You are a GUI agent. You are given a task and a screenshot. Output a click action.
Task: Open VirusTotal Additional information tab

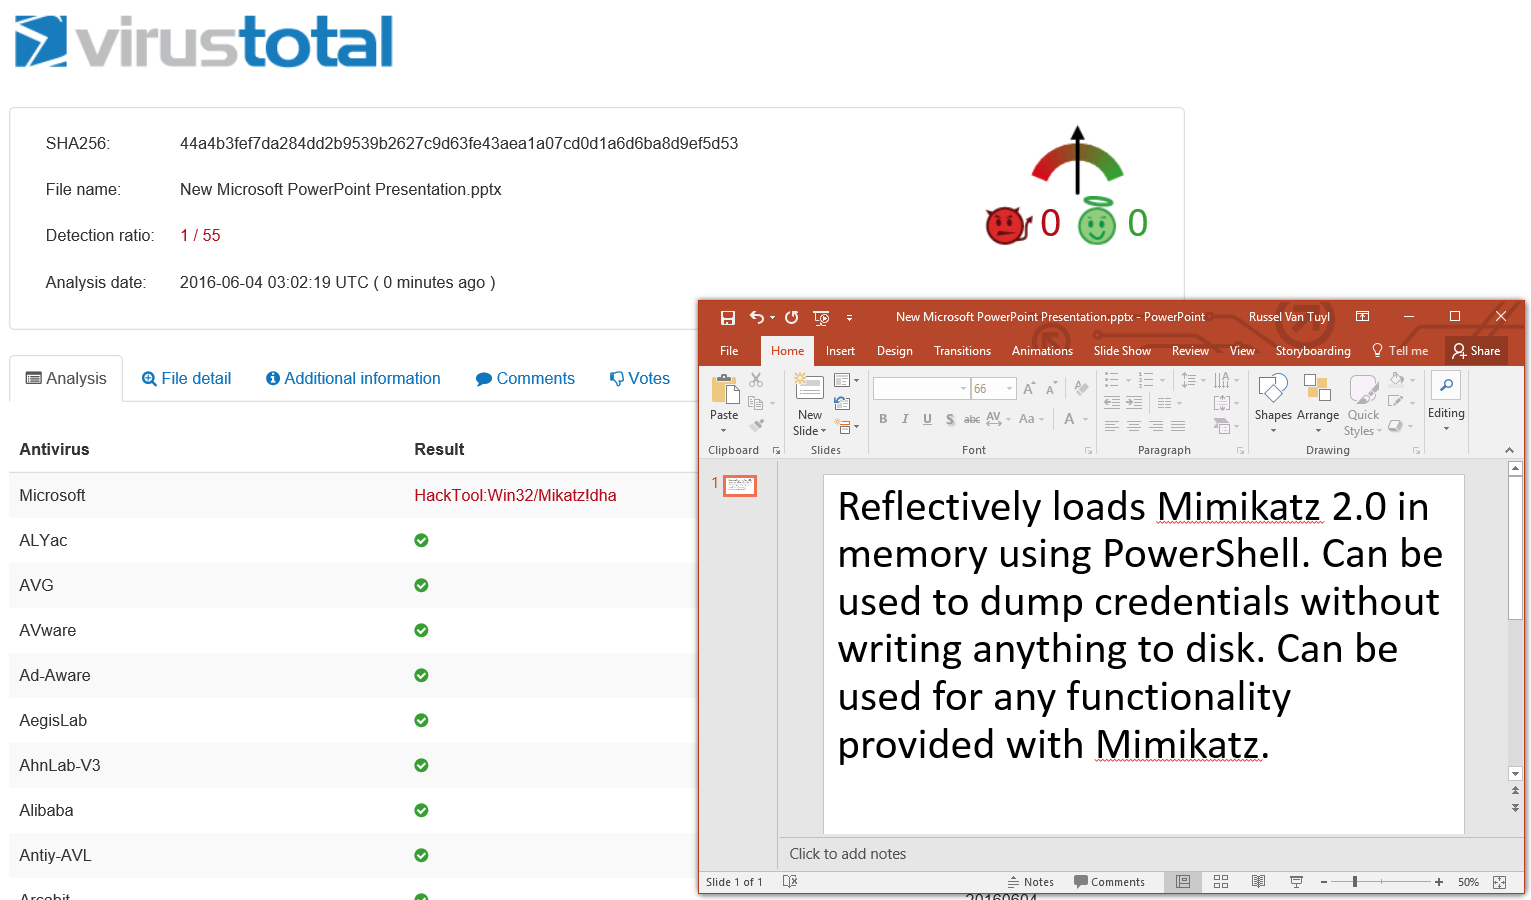[x=353, y=379]
